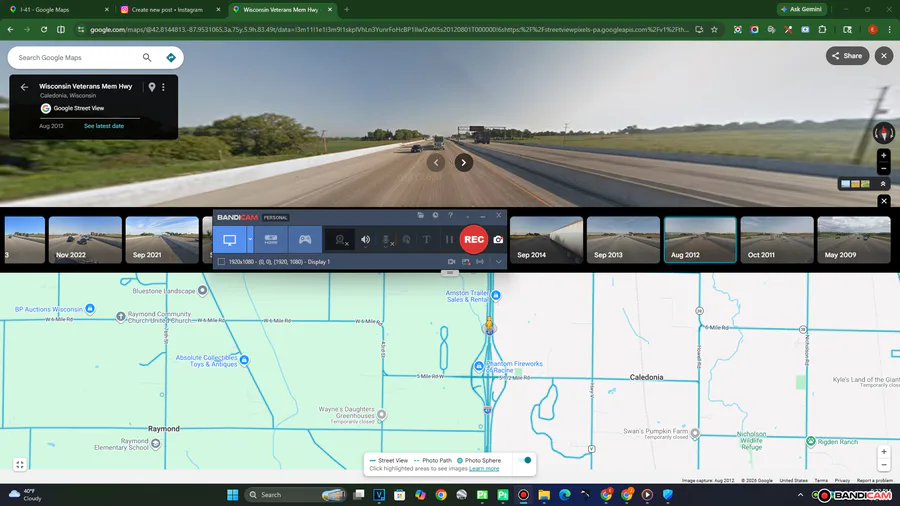Open directions icon in Maps search box
Image resolution: width=900 pixels, height=506 pixels.
click(170, 57)
